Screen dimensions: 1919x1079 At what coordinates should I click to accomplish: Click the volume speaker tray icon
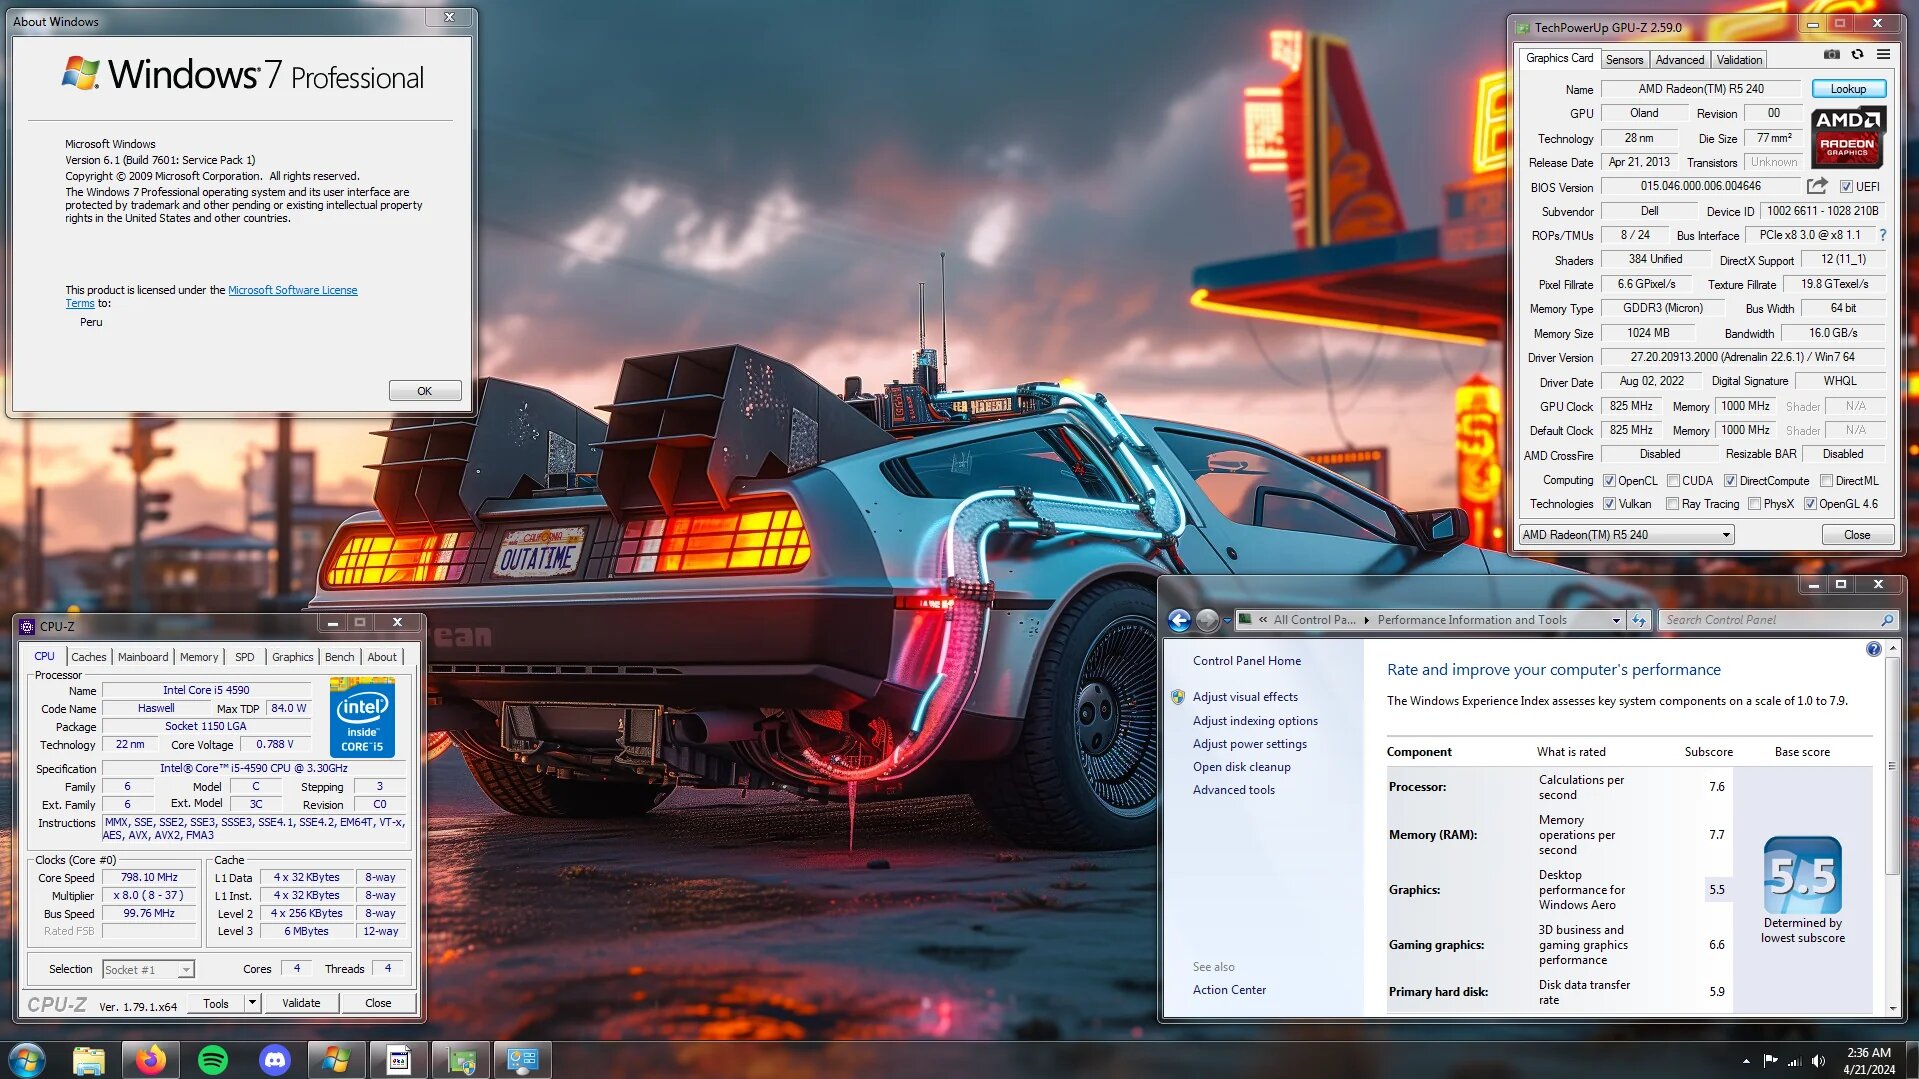point(1818,1061)
